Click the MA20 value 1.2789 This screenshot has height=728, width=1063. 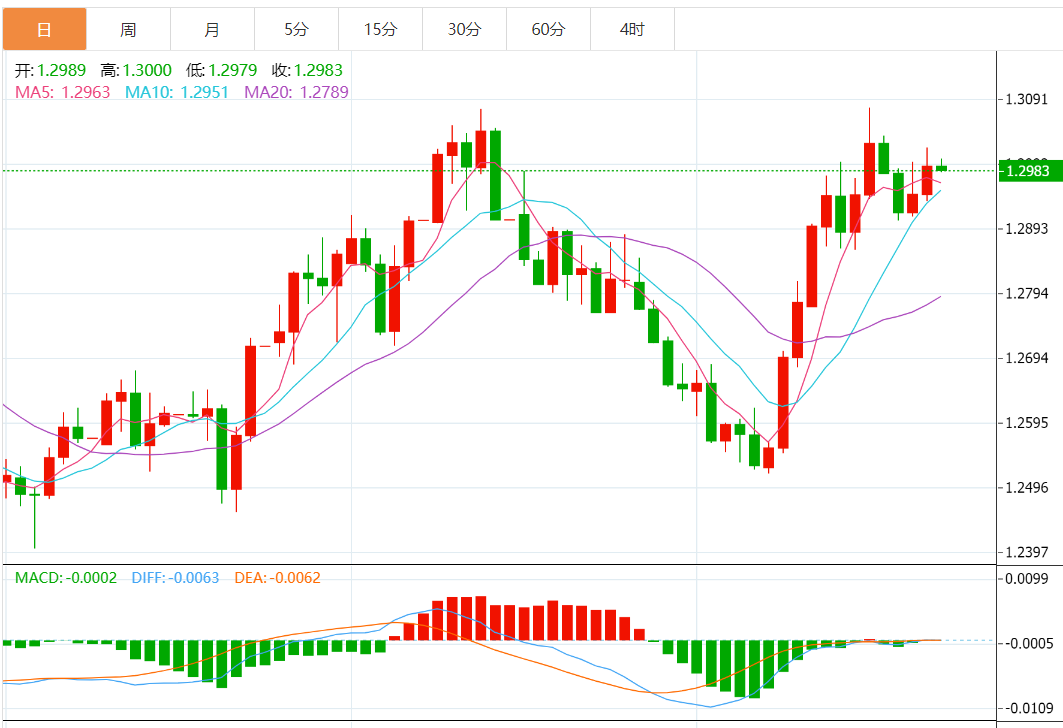tap(324, 92)
